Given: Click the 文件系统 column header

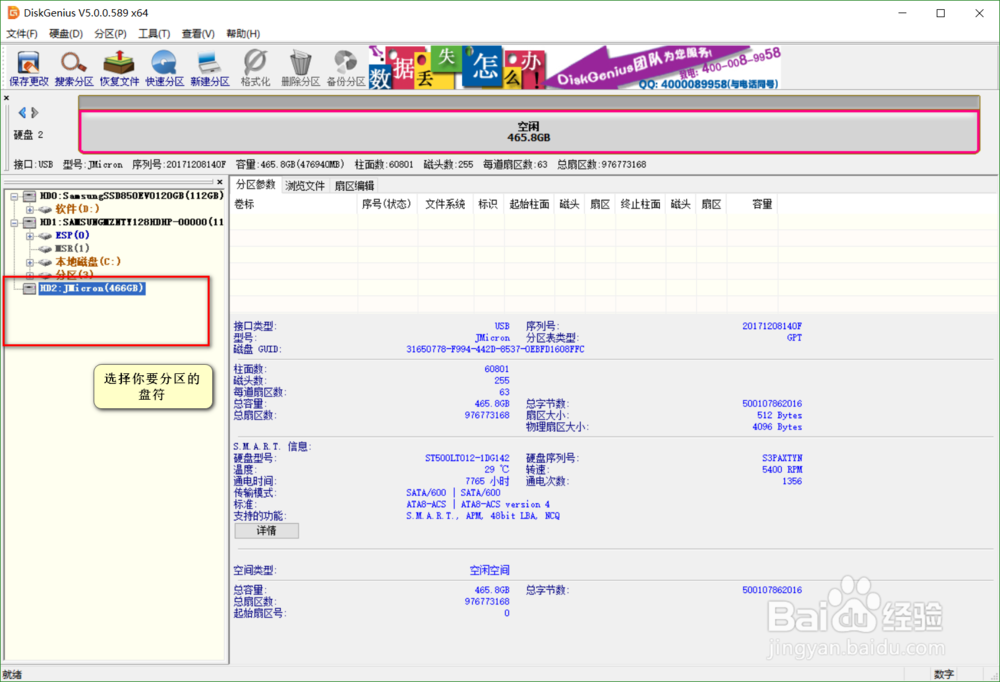Looking at the screenshot, I should pos(445,204).
